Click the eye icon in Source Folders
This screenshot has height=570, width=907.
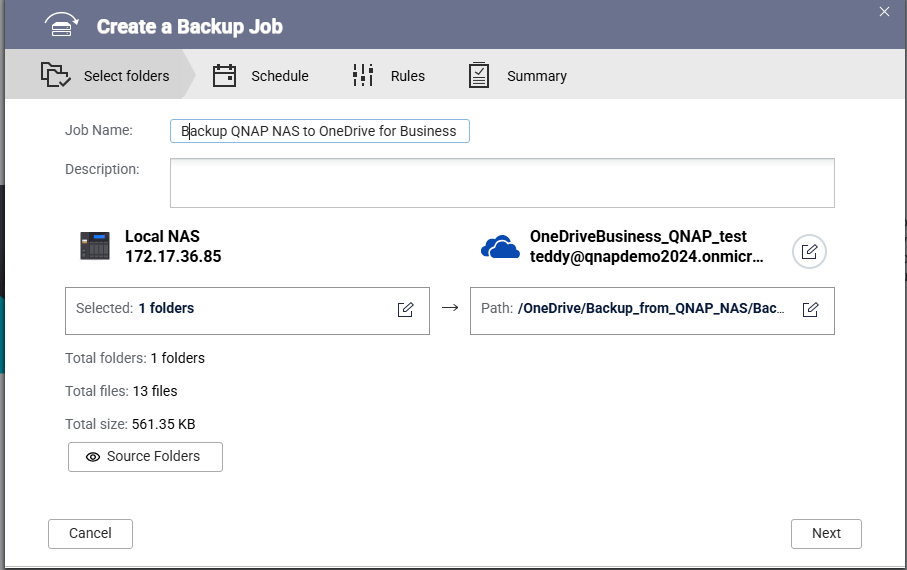(x=93, y=457)
